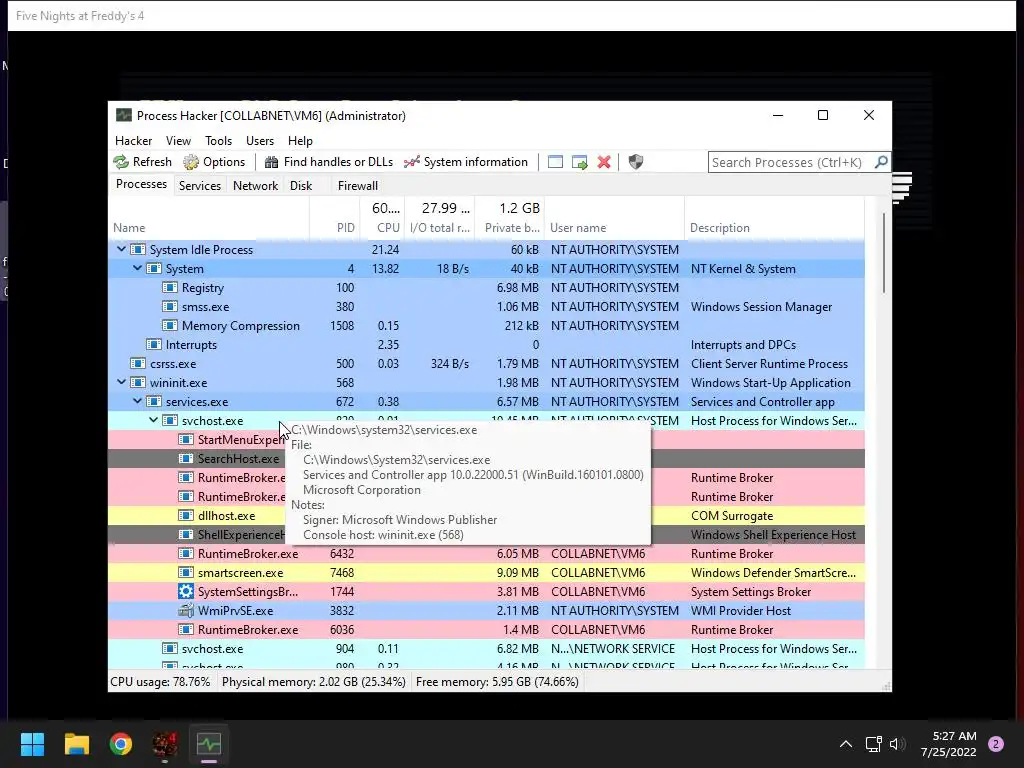Click the smss.exe process icon
This screenshot has width=1024, height=768.
[170, 307]
